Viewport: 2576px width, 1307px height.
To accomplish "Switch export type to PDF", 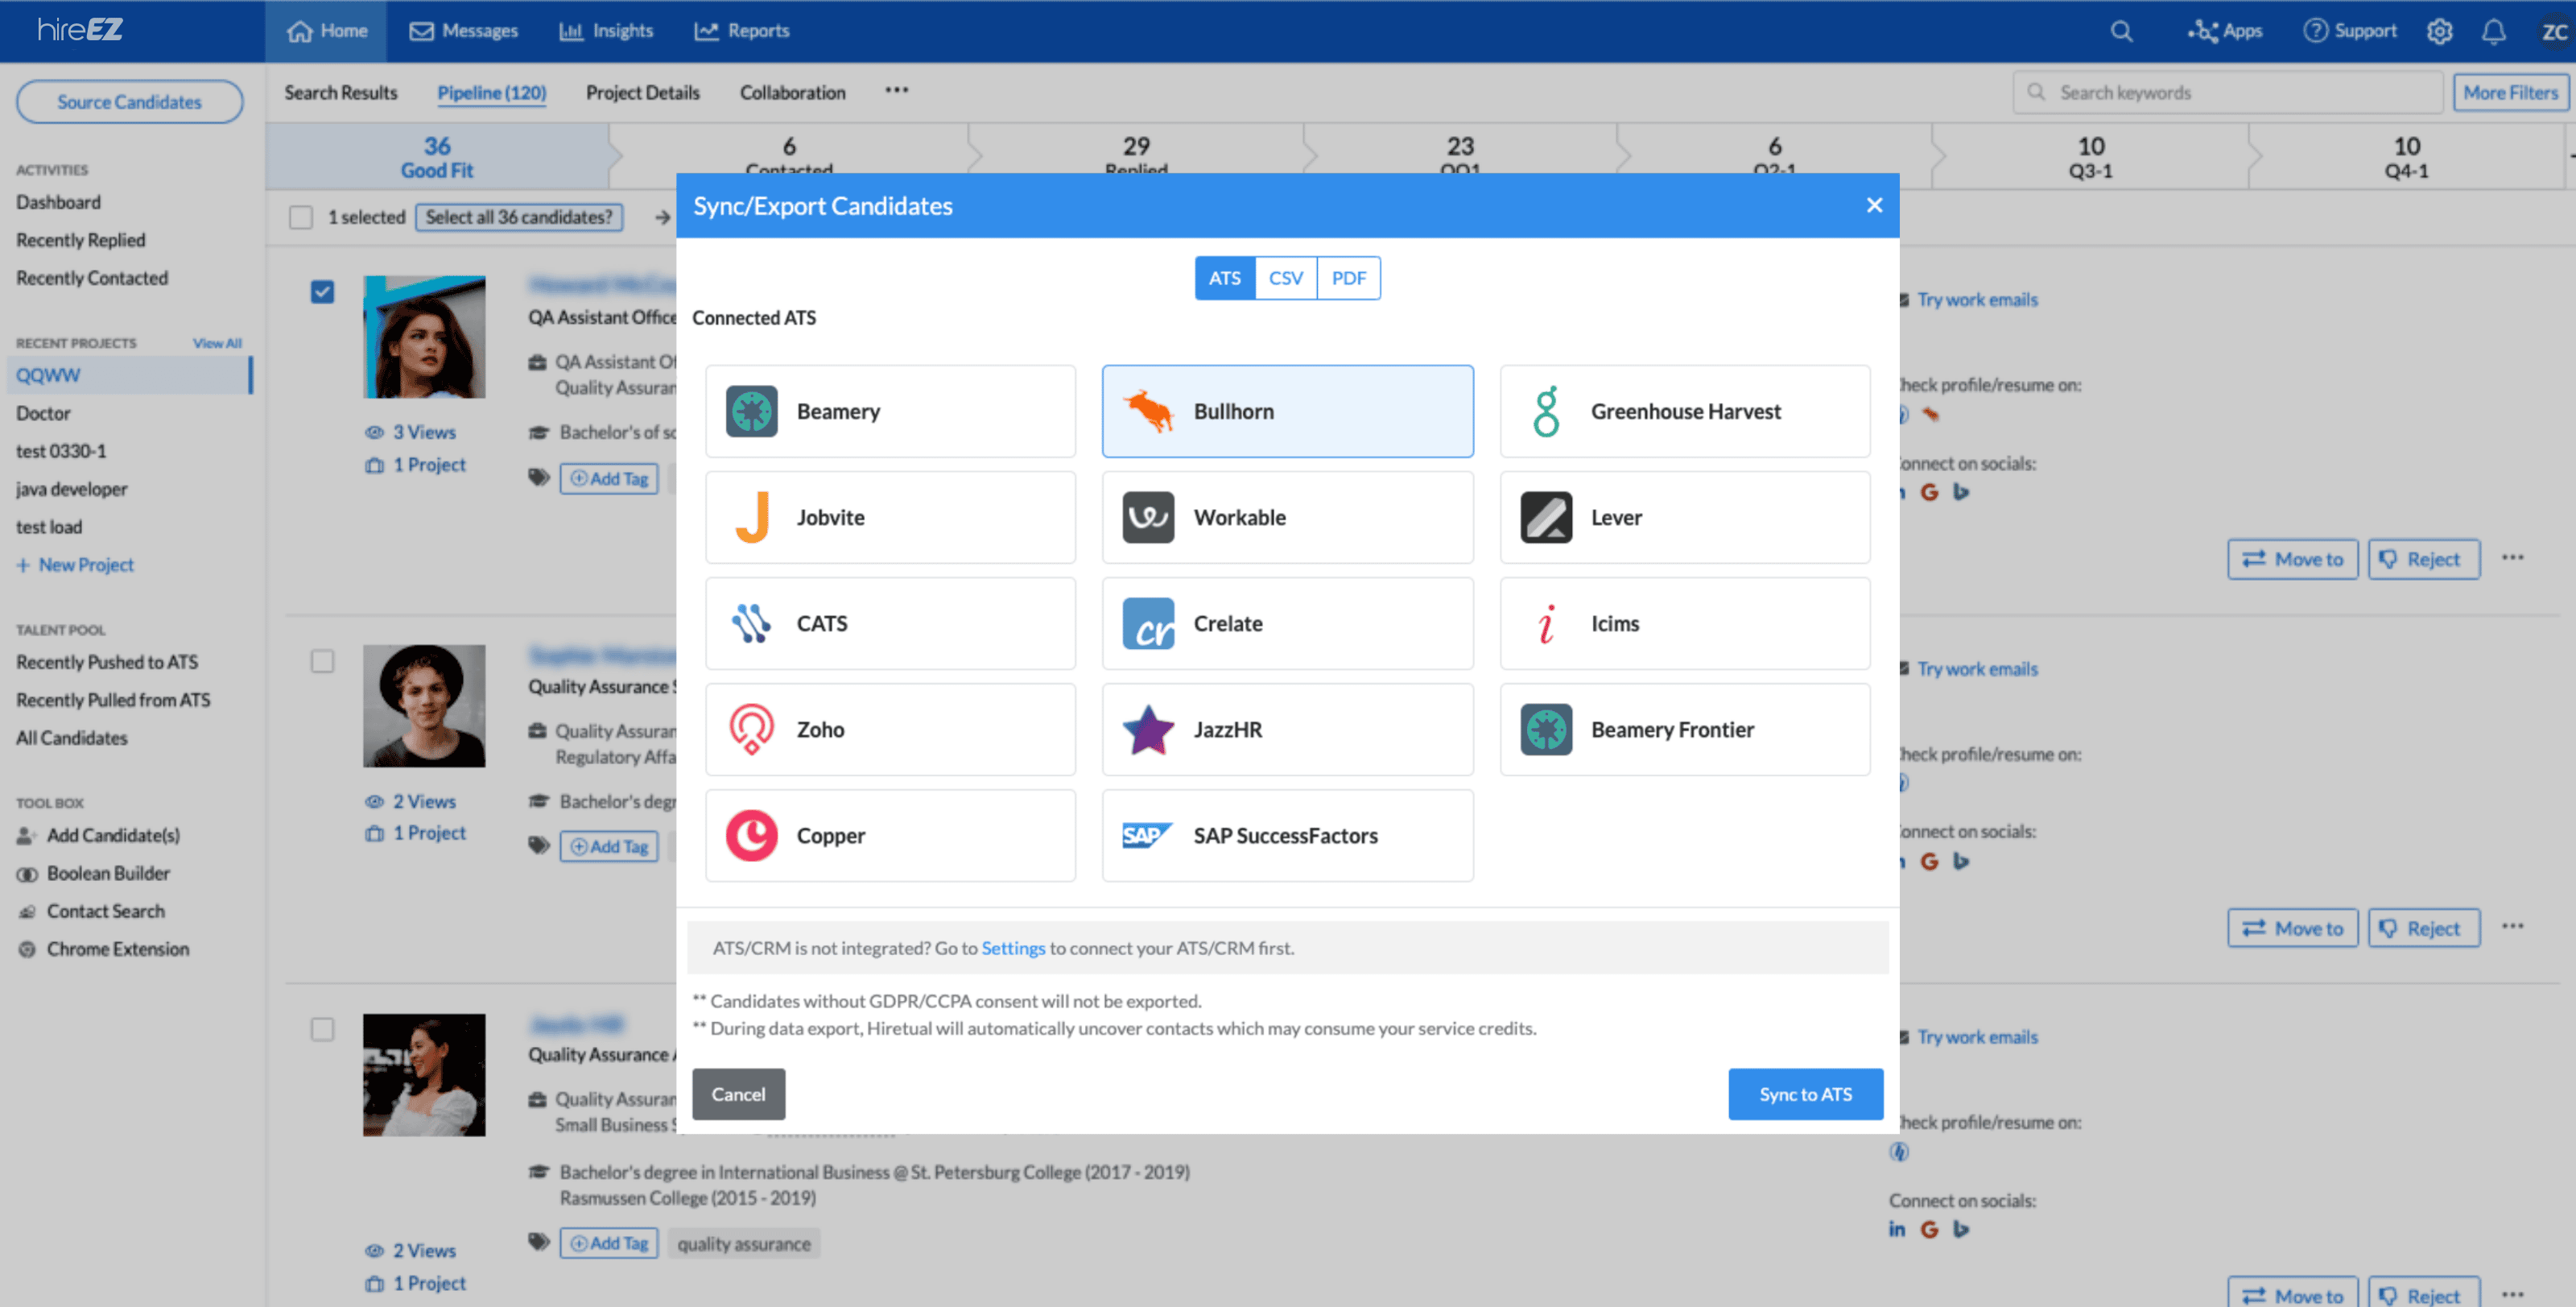I will pyautogui.click(x=1348, y=278).
